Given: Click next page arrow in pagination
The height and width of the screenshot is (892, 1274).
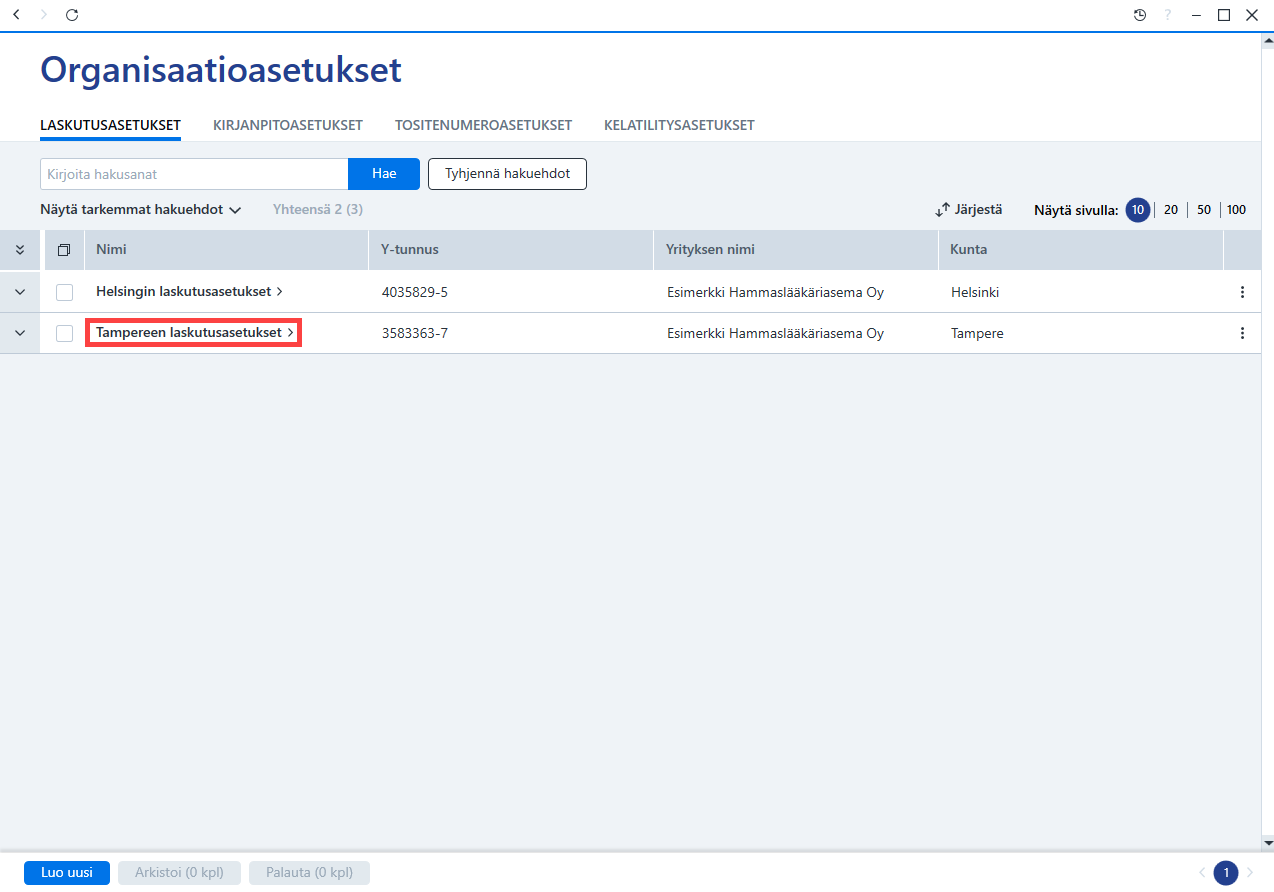Looking at the screenshot, I should (1250, 873).
